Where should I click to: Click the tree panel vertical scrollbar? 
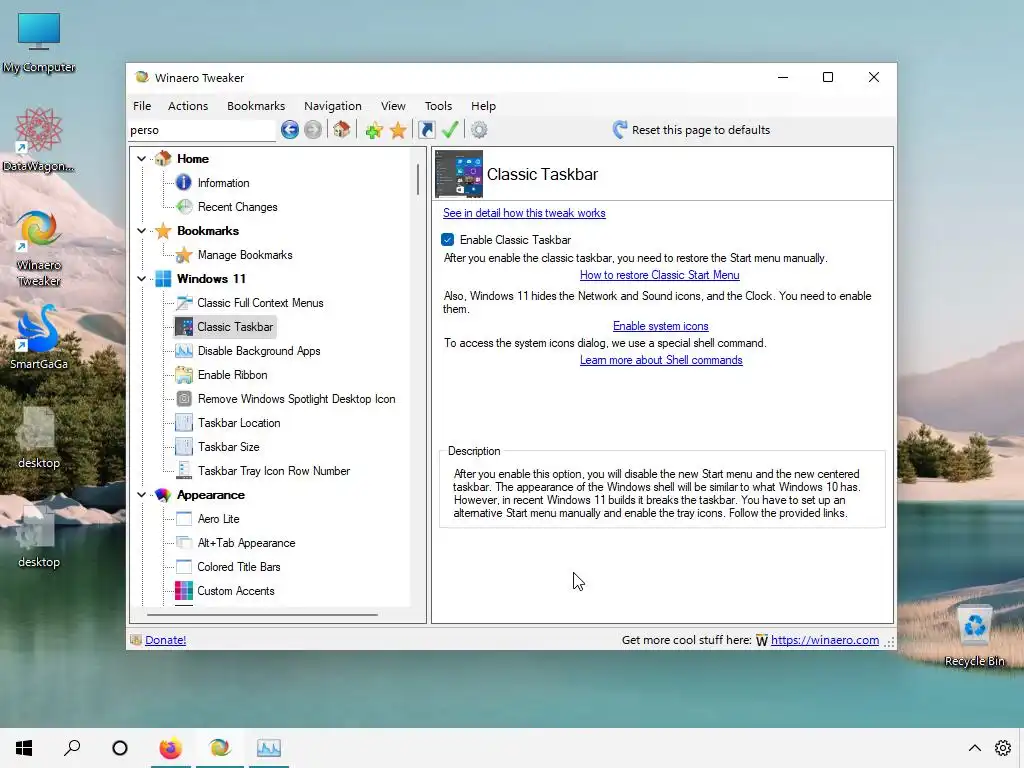pyautogui.click(x=418, y=179)
